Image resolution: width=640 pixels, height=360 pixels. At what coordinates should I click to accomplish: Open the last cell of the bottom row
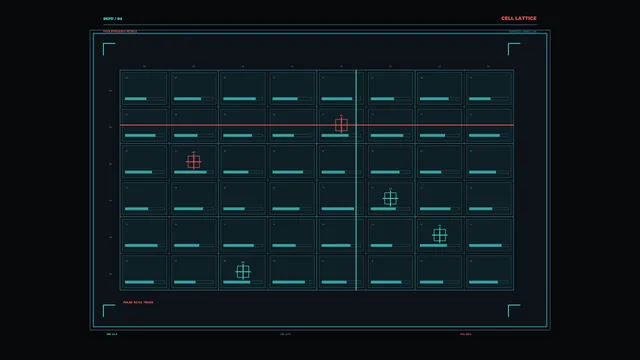489,272
